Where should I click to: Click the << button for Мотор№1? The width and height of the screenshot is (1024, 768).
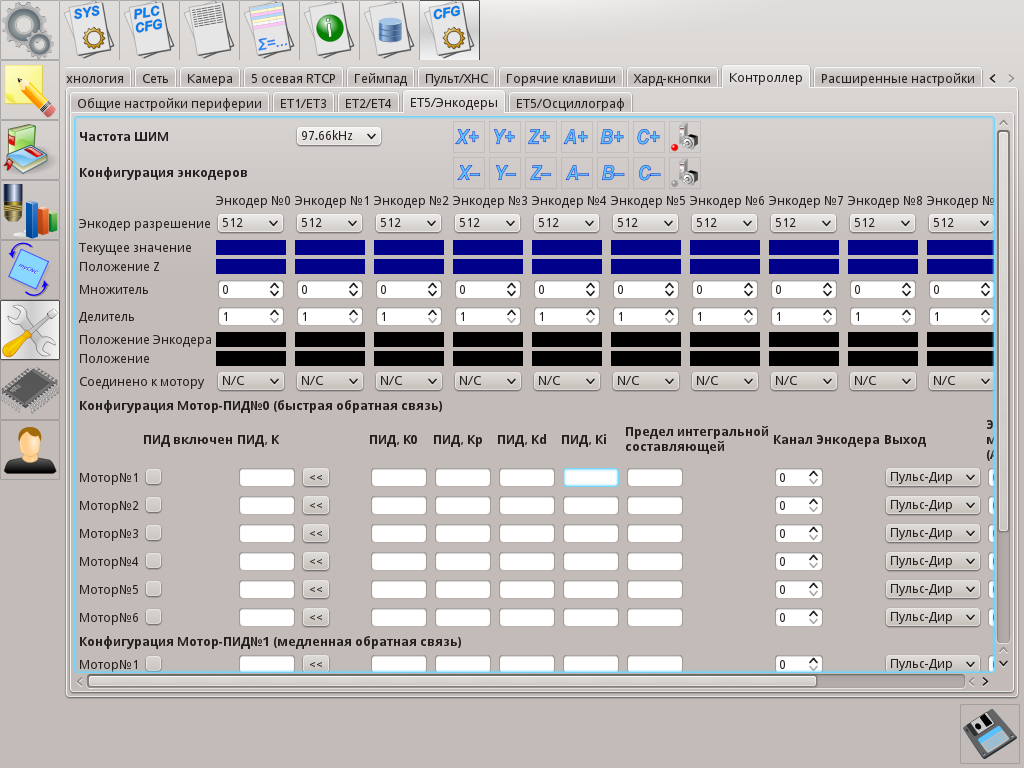click(x=316, y=478)
